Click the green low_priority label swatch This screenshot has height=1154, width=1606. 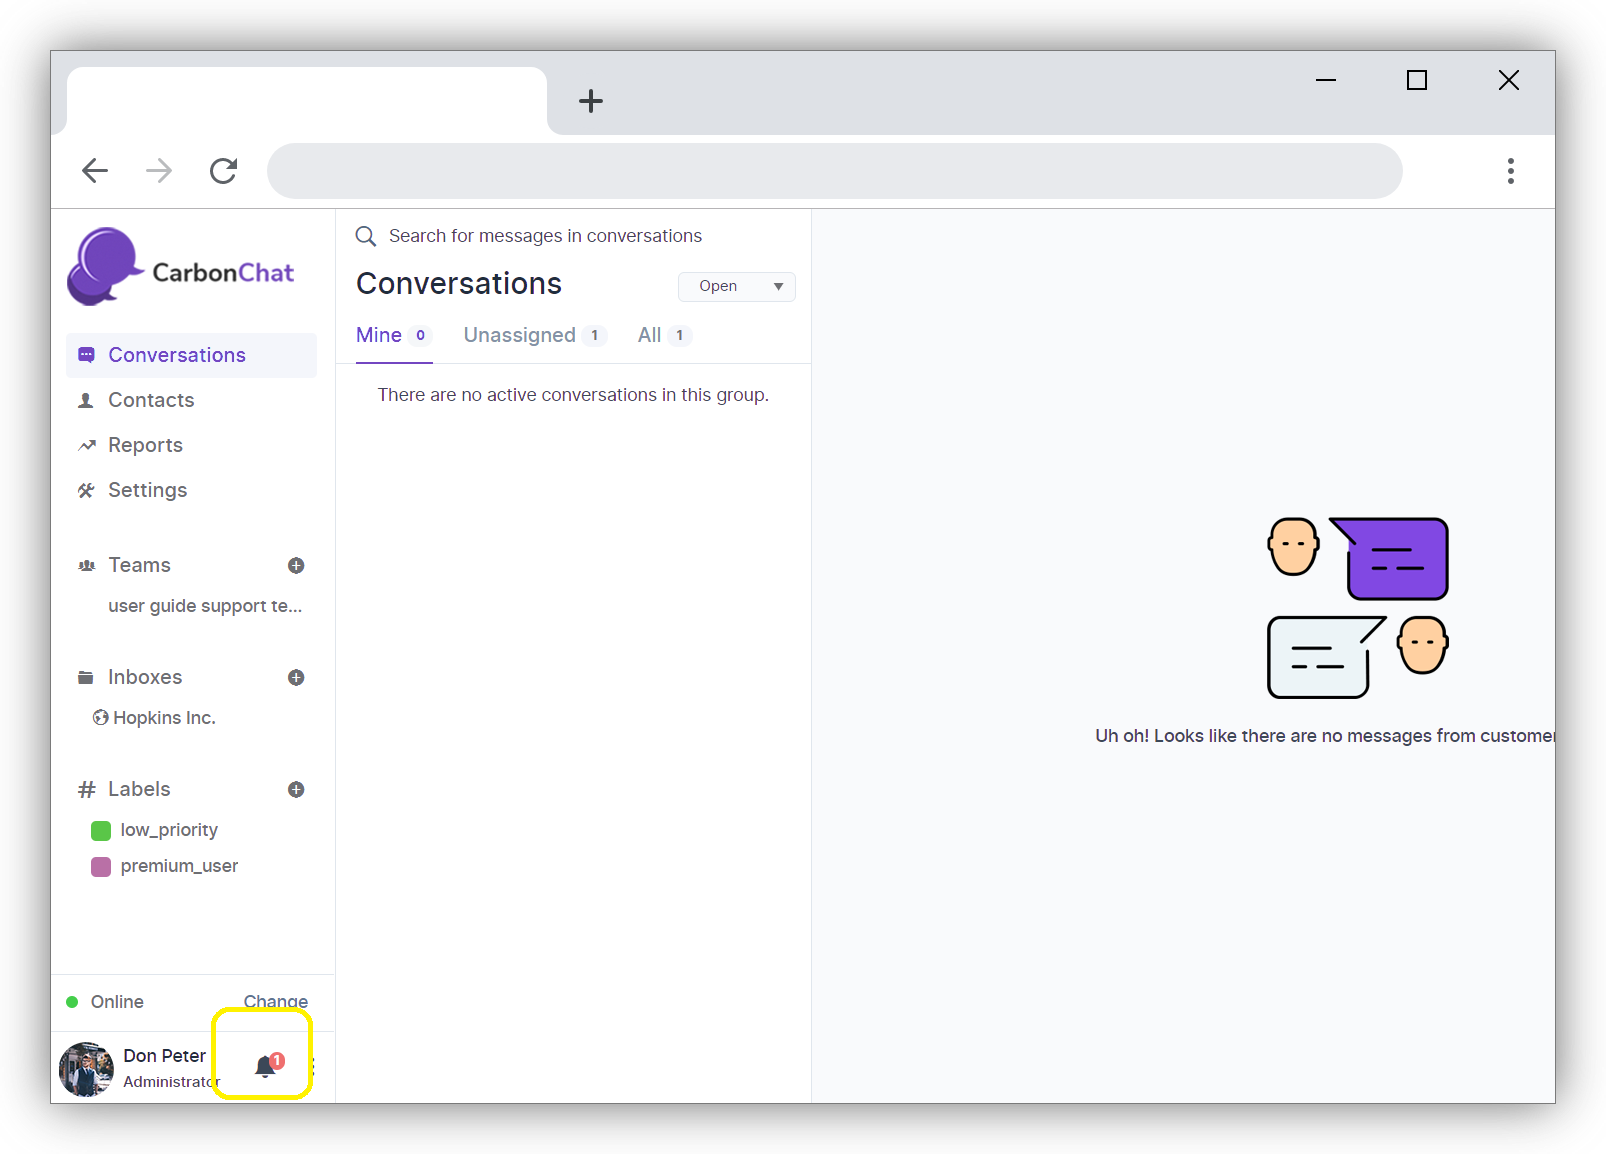click(x=101, y=831)
